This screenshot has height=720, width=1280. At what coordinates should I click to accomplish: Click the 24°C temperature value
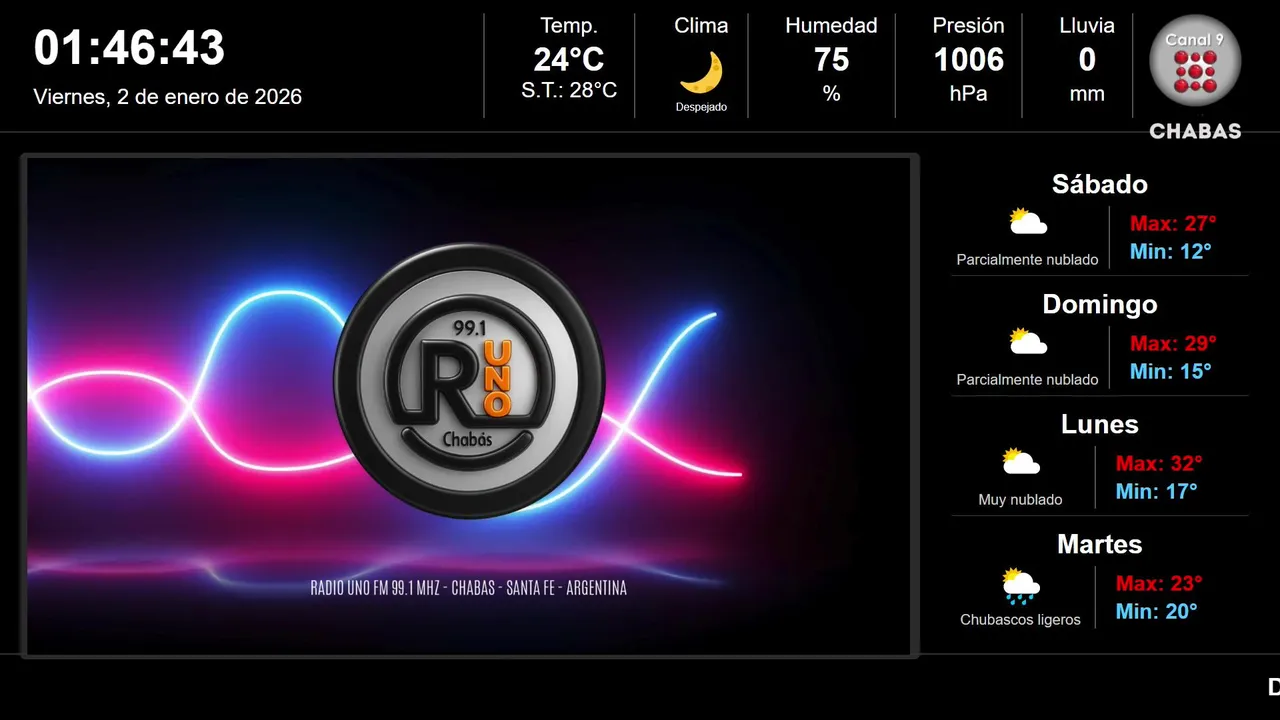pos(569,60)
